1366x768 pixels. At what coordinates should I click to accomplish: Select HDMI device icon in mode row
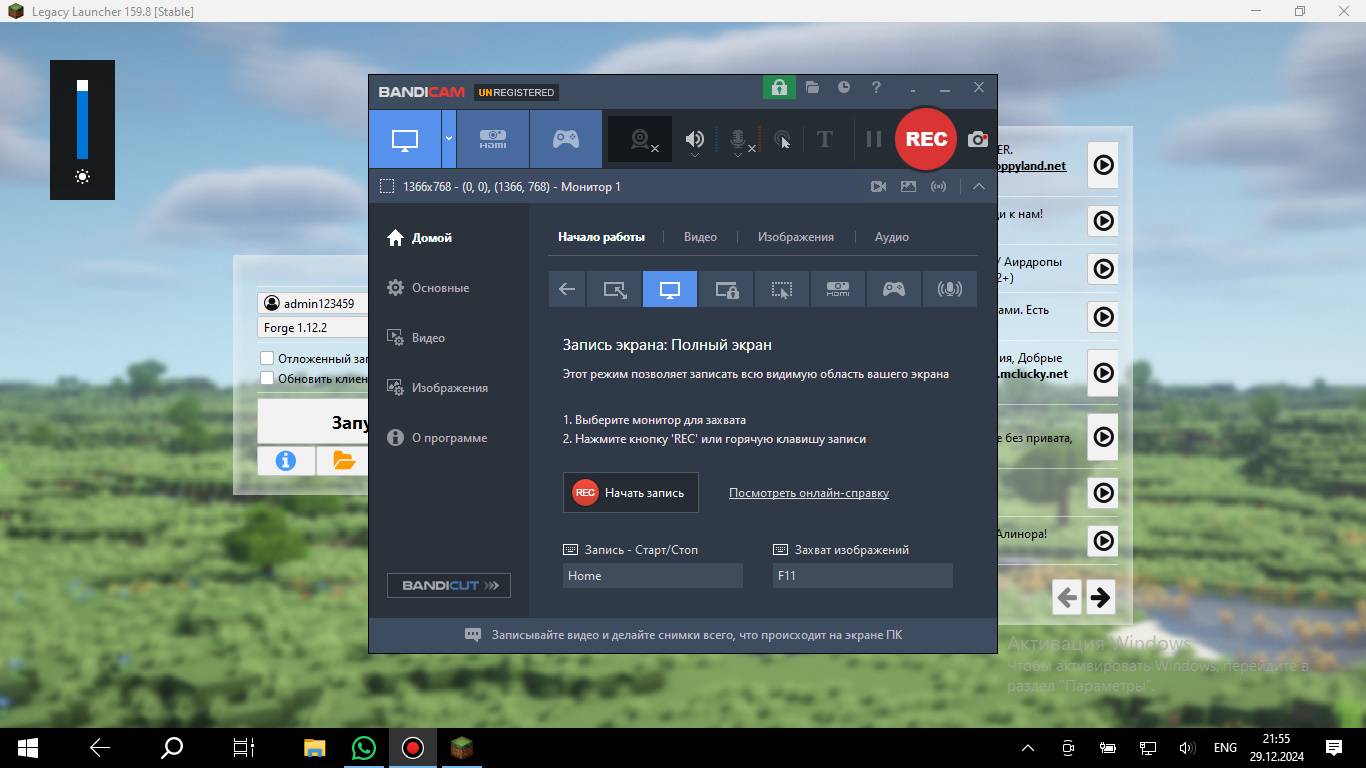[x=838, y=289]
